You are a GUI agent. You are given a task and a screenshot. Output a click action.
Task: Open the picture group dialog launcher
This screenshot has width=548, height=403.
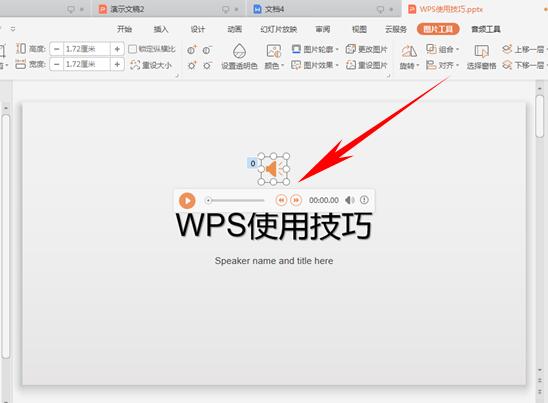coord(388,75)
